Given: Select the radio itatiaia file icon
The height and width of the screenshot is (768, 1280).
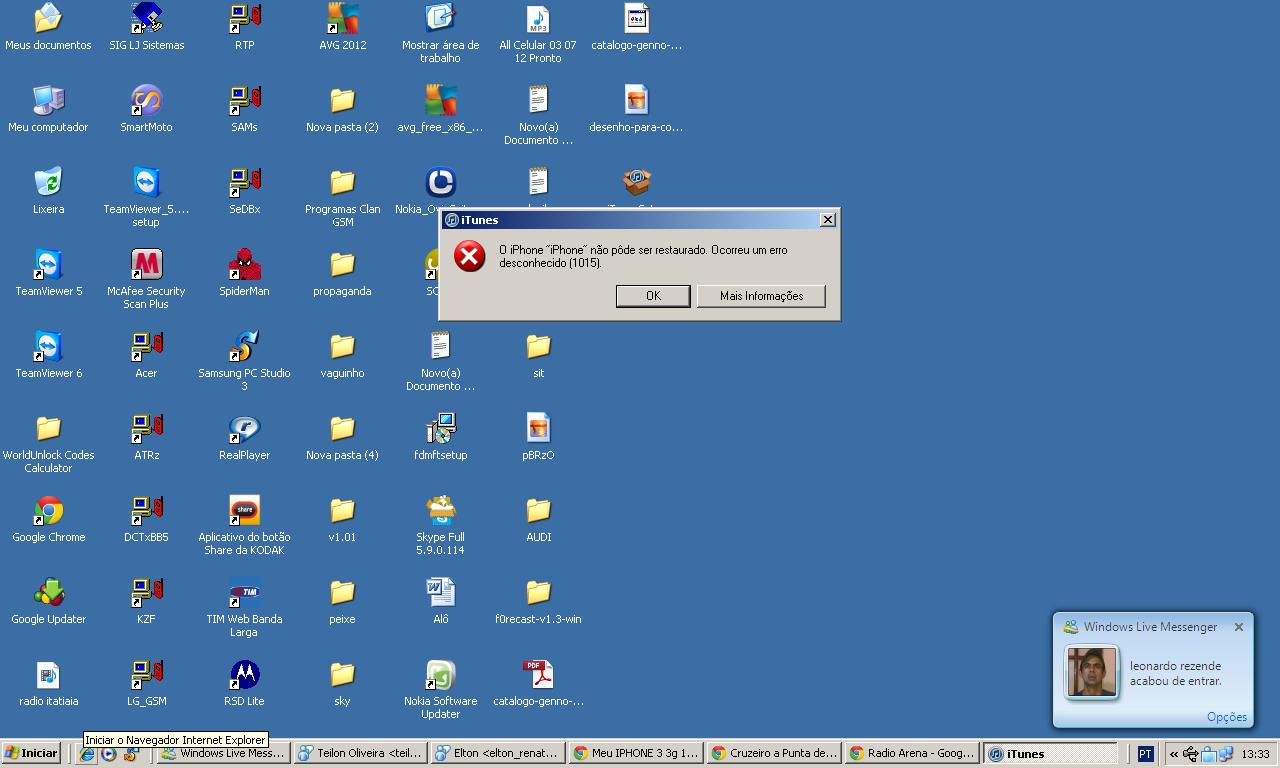Looking at the screenshot, I should click(48, 674).
